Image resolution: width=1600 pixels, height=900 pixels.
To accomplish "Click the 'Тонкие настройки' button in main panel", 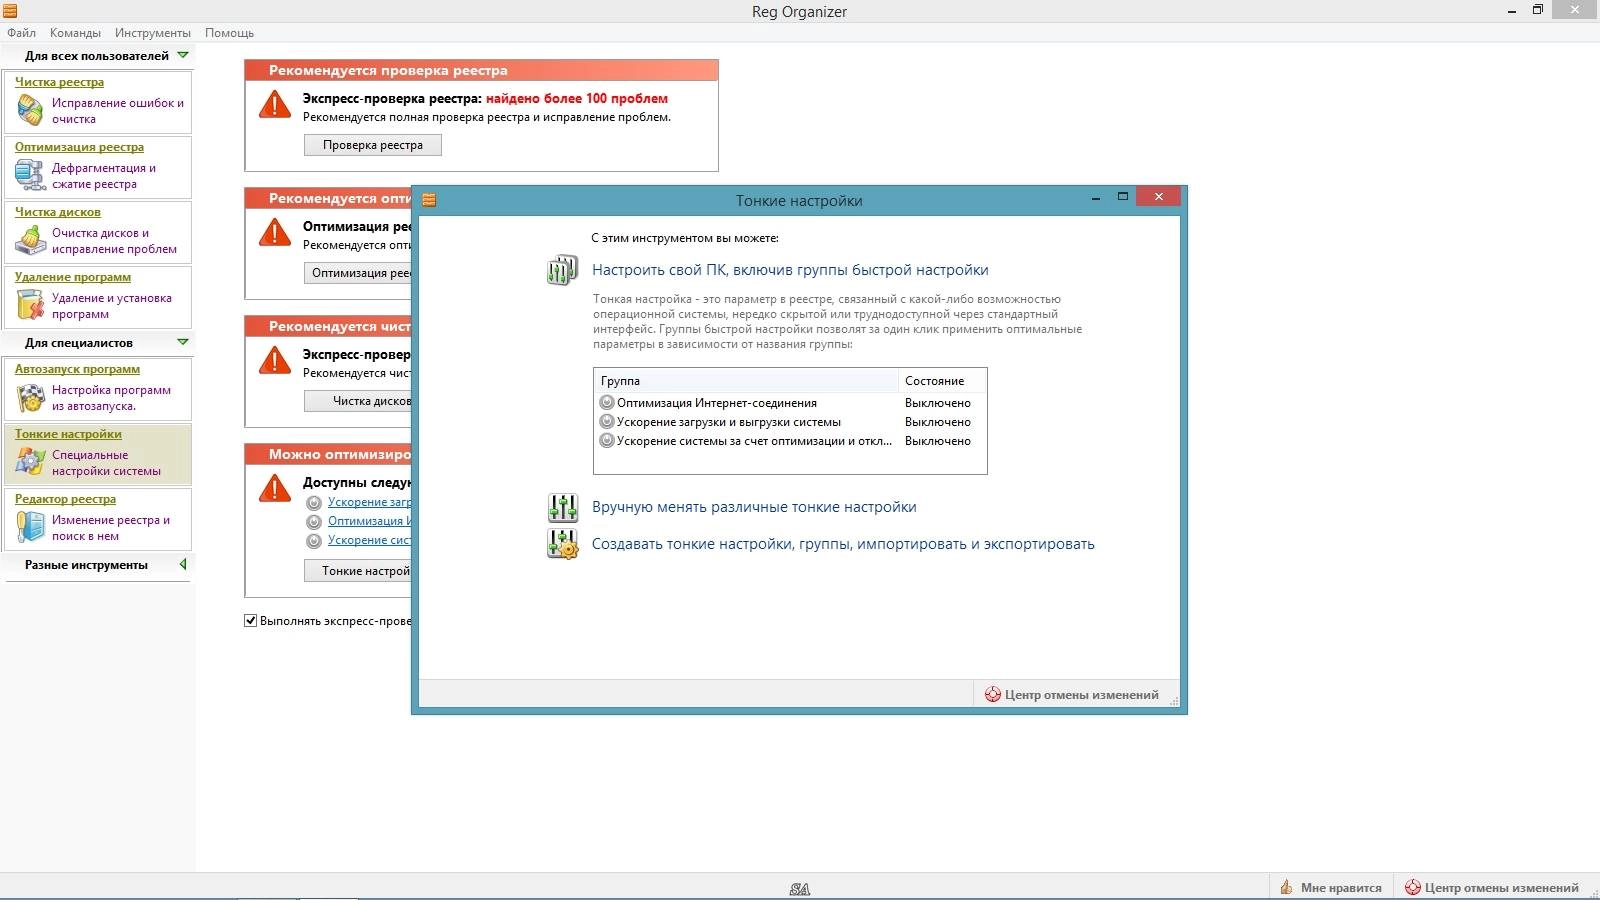I will pos(358,571).
